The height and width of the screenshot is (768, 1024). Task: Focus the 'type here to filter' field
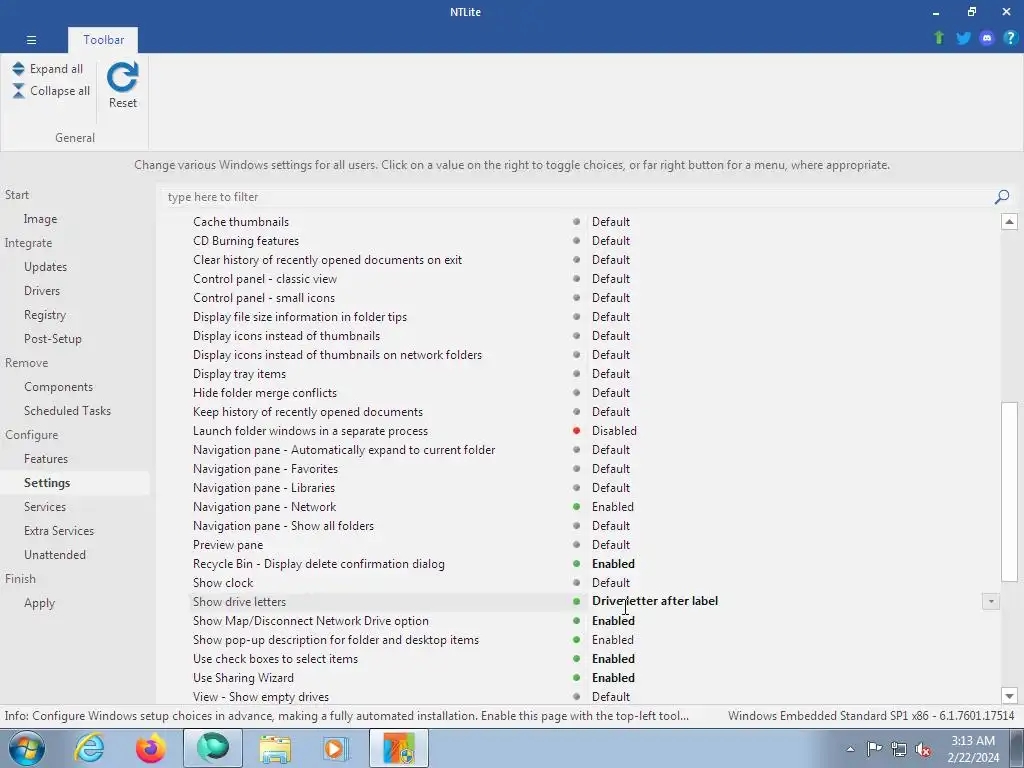578,197
